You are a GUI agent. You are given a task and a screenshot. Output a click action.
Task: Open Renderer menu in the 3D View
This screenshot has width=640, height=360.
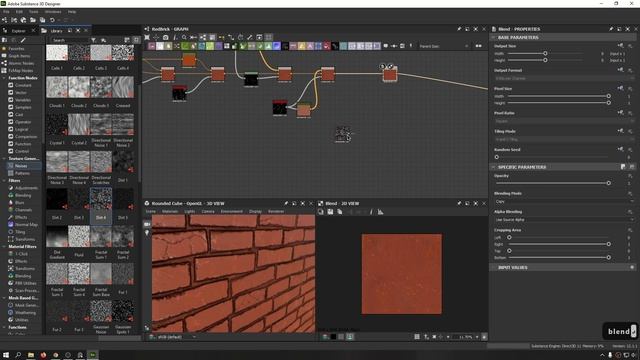point(276,211)
